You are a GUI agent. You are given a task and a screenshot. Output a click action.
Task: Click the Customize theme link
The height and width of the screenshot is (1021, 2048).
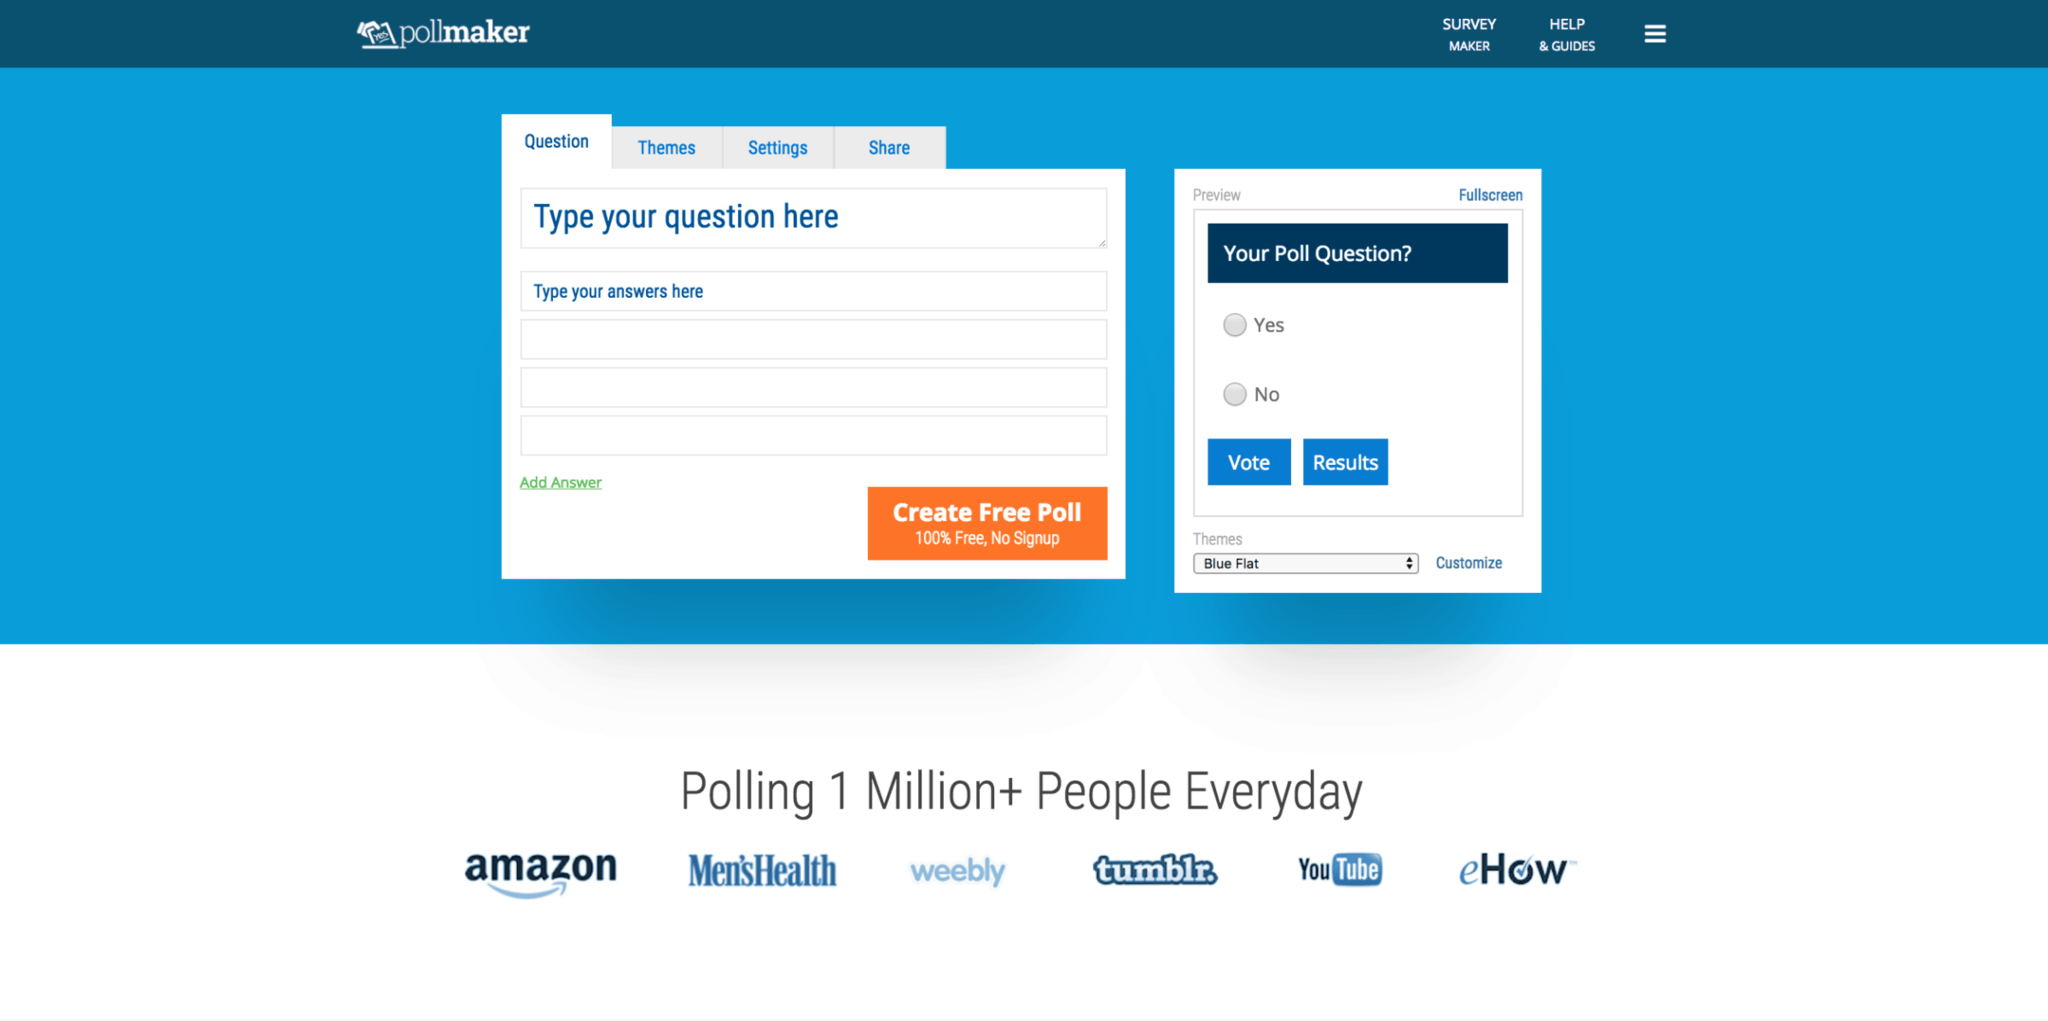pyautogui.click(x=1469, y=563)
